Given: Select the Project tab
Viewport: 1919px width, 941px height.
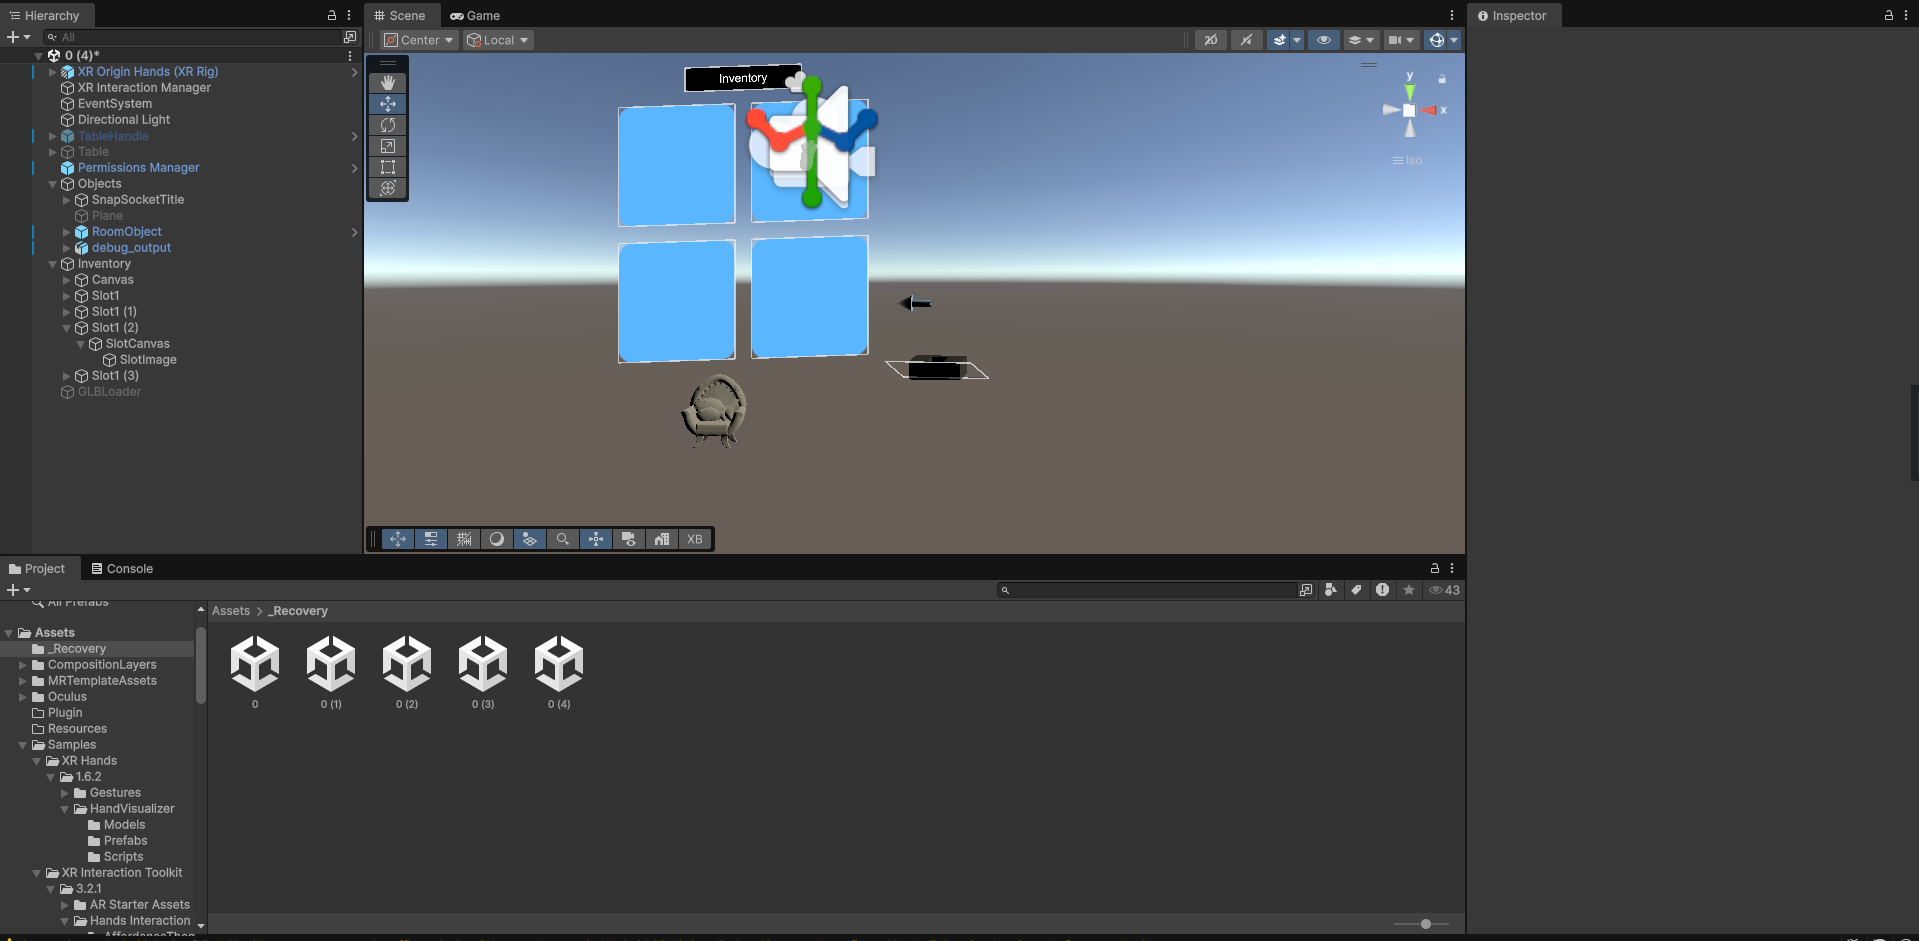Looking at the screenshot, I should coord(37,569).
